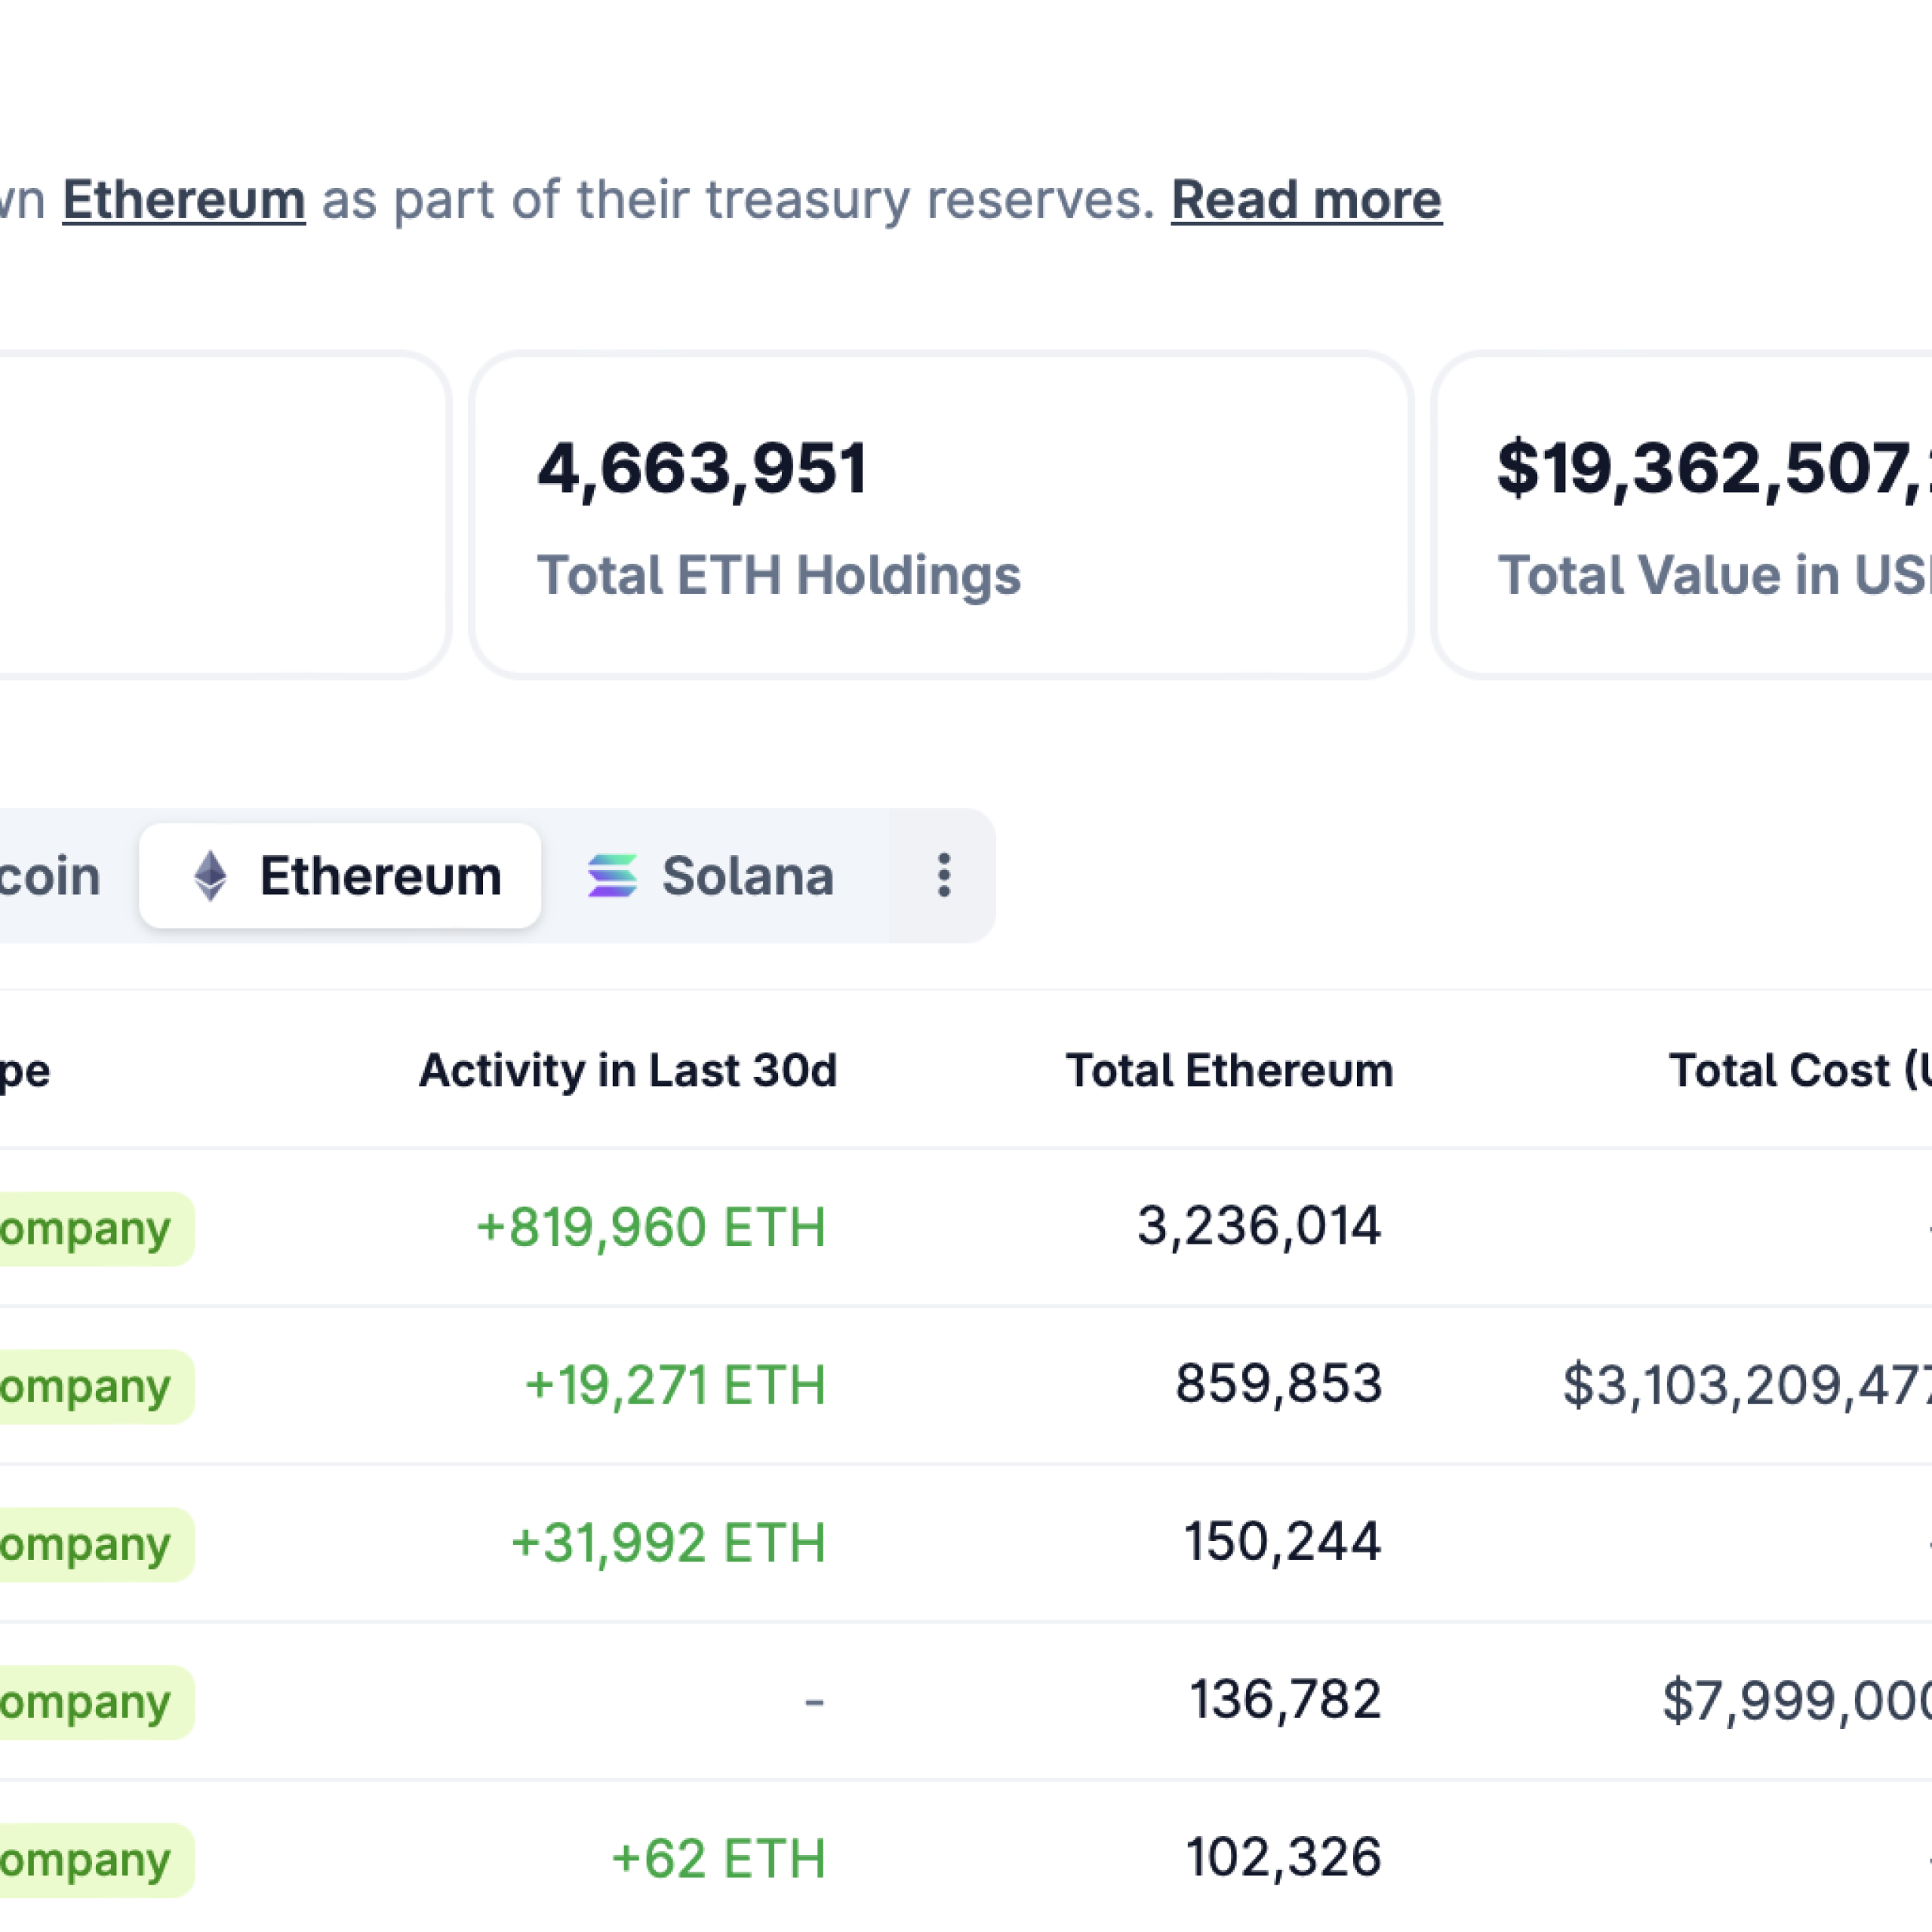Switch to the Solana tab
Screen dimensions: 1932x1932
pyautogui.click(x=747, y=876)
